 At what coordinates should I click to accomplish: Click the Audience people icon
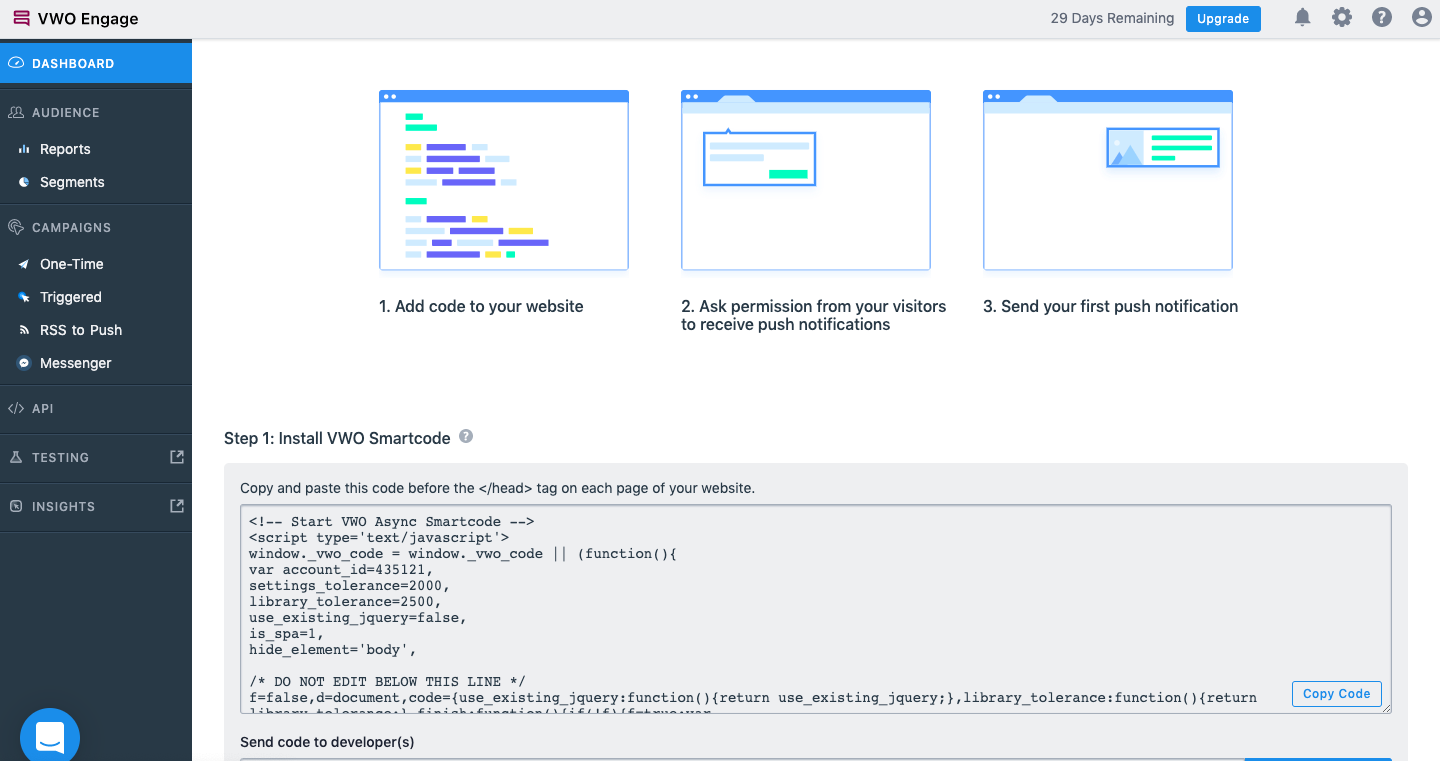point(15,113)
